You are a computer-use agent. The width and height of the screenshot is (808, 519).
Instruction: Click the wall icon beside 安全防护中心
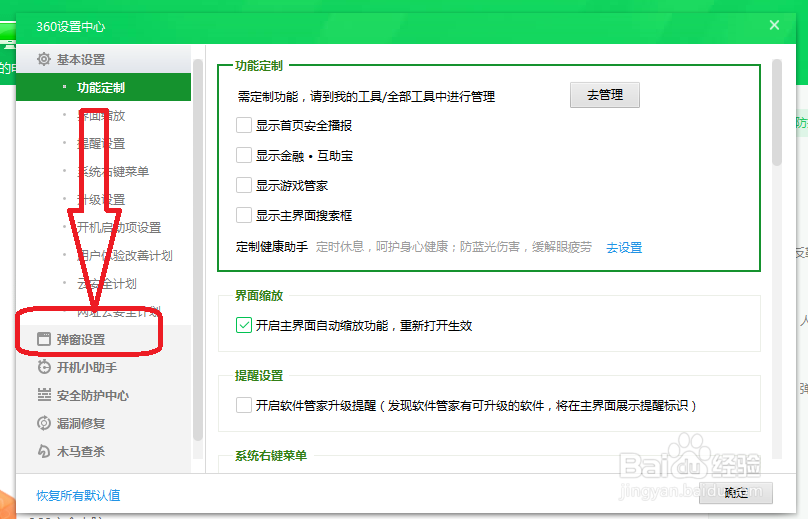pos(44,395)
